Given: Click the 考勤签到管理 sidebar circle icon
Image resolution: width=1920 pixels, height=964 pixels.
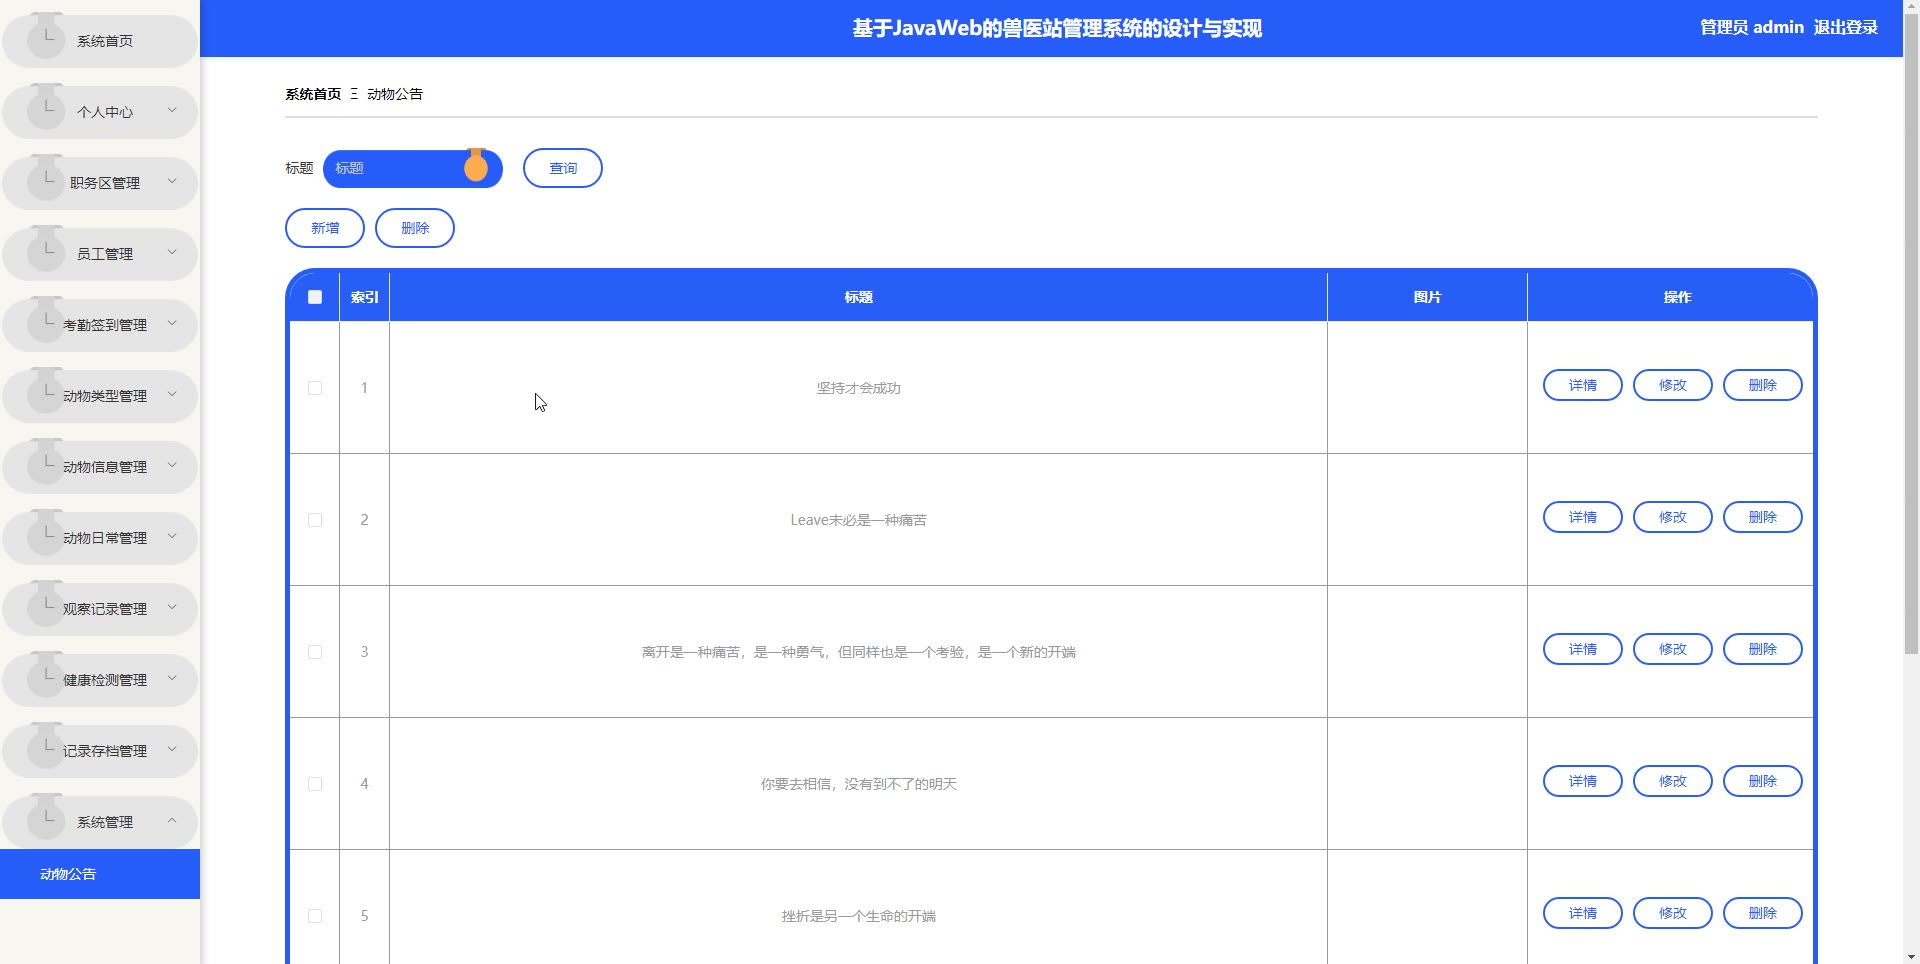Looking at the screenshot, I should pyautogui.click(x=46, y=322).
